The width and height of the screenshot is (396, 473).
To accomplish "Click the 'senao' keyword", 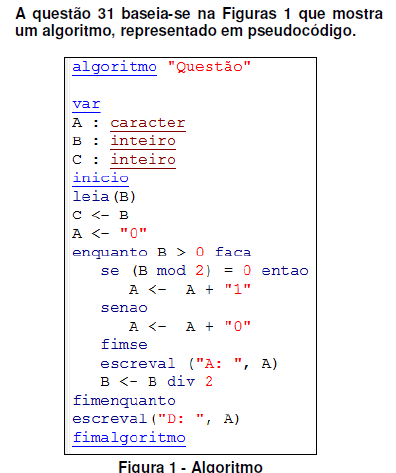I will tap(124, 308).
